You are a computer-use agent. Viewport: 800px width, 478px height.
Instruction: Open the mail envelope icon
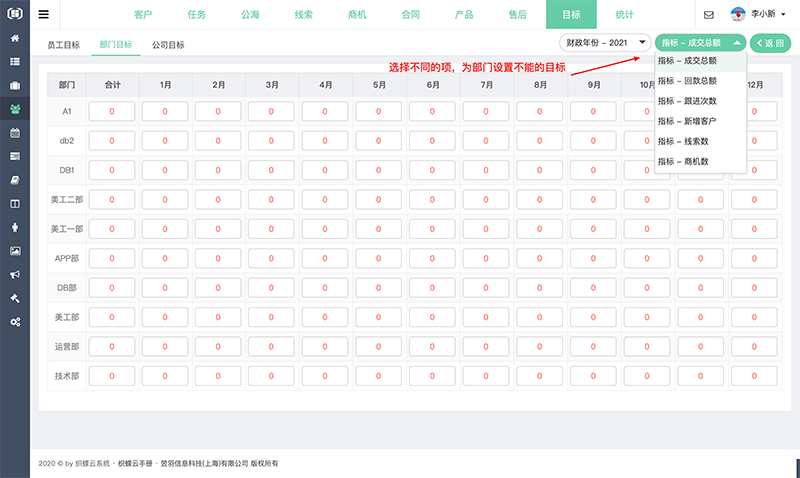click(x=709, y=15)
